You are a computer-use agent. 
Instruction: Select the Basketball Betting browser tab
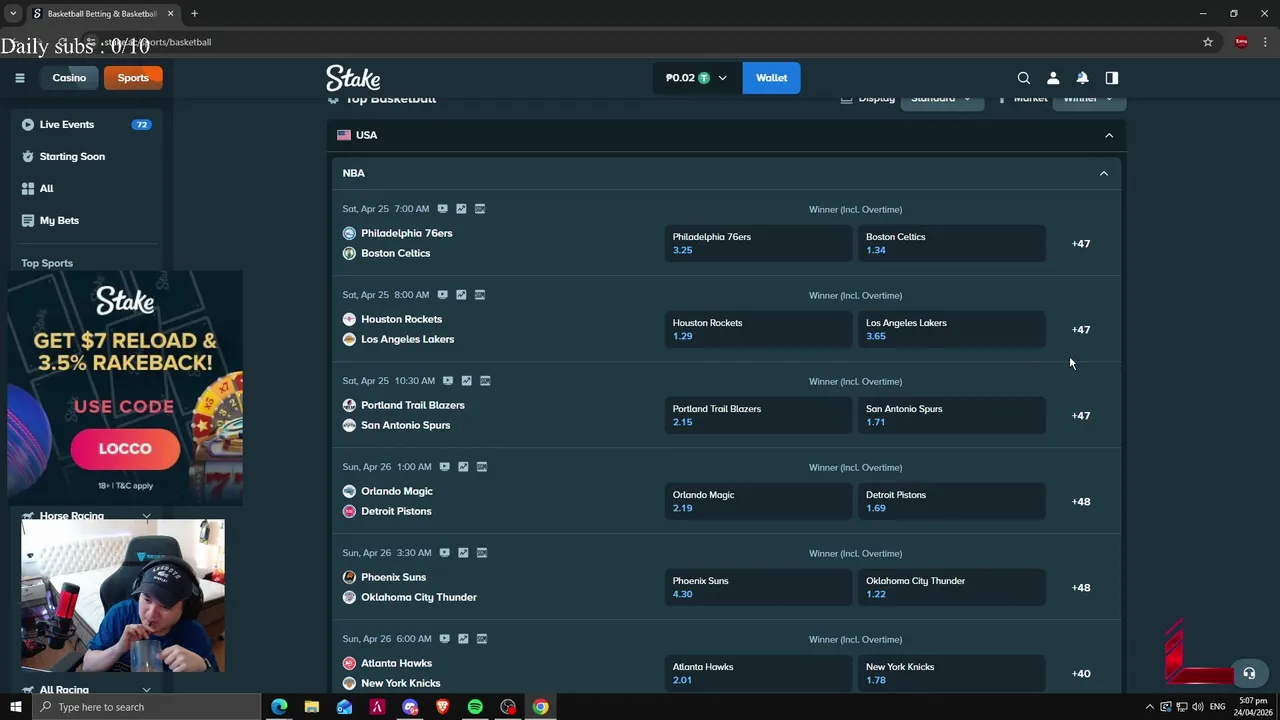pyautogui.click(x=104, y=14)
